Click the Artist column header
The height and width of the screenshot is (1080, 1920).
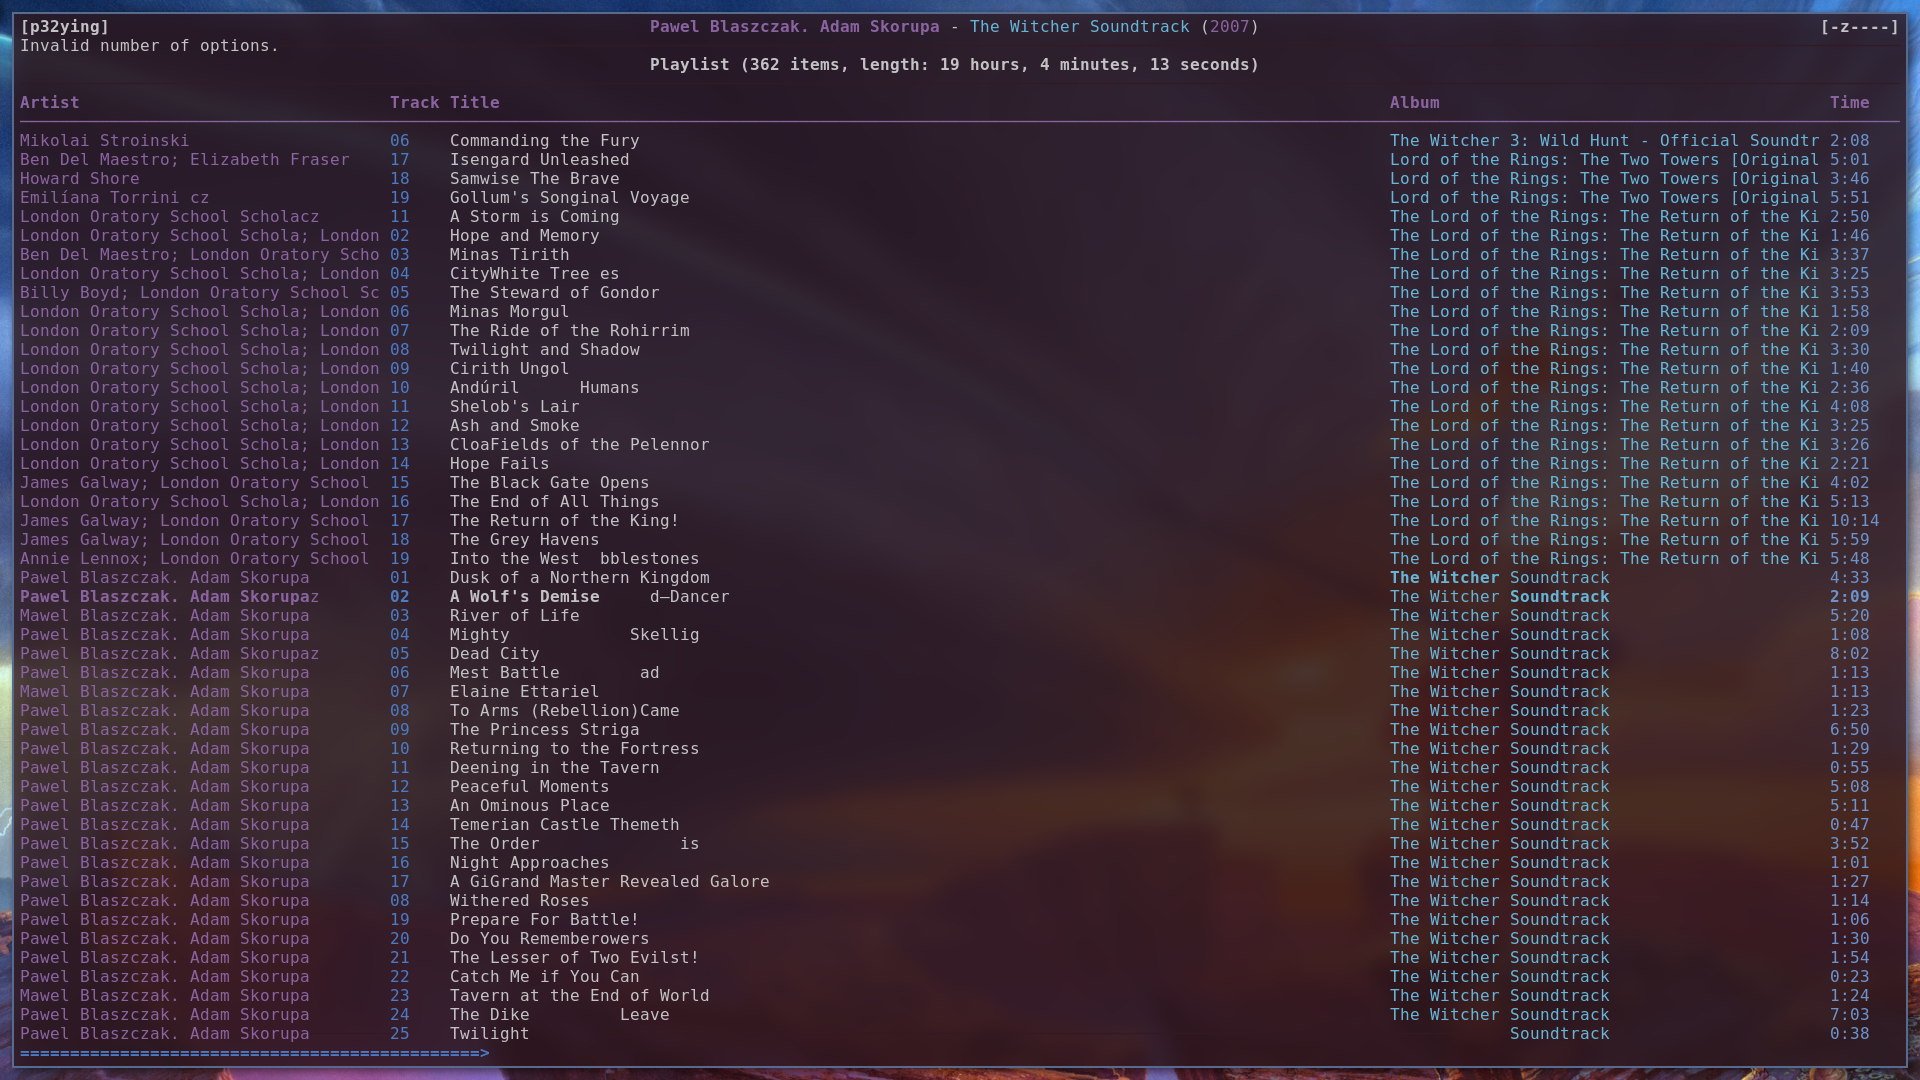(49, 102)
